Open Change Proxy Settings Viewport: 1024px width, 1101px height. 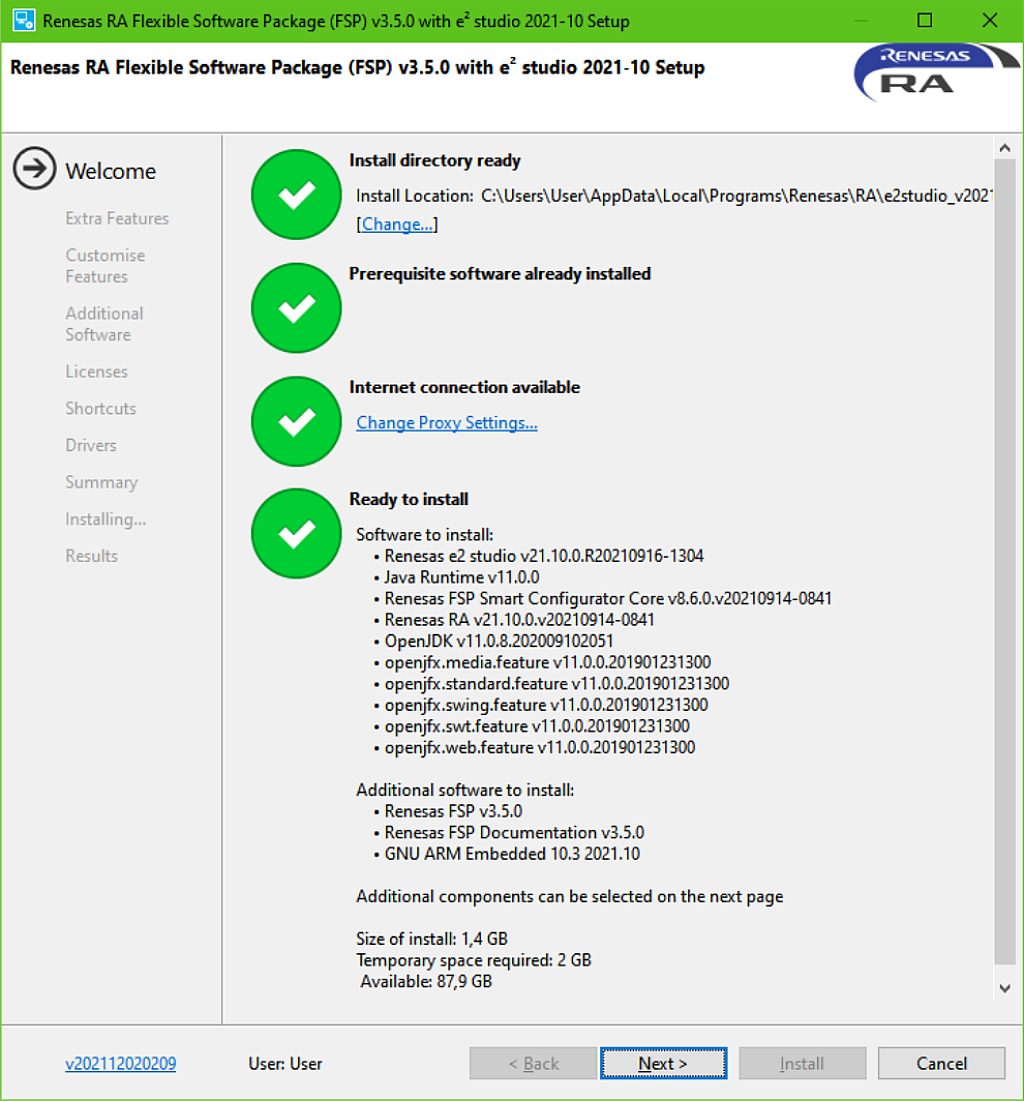click(447, 423)
